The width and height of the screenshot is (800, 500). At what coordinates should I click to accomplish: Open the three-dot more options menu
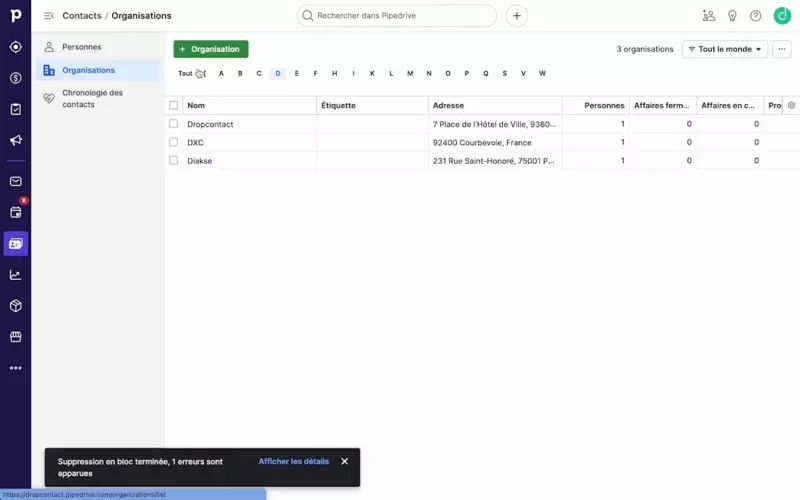(782, 49)
